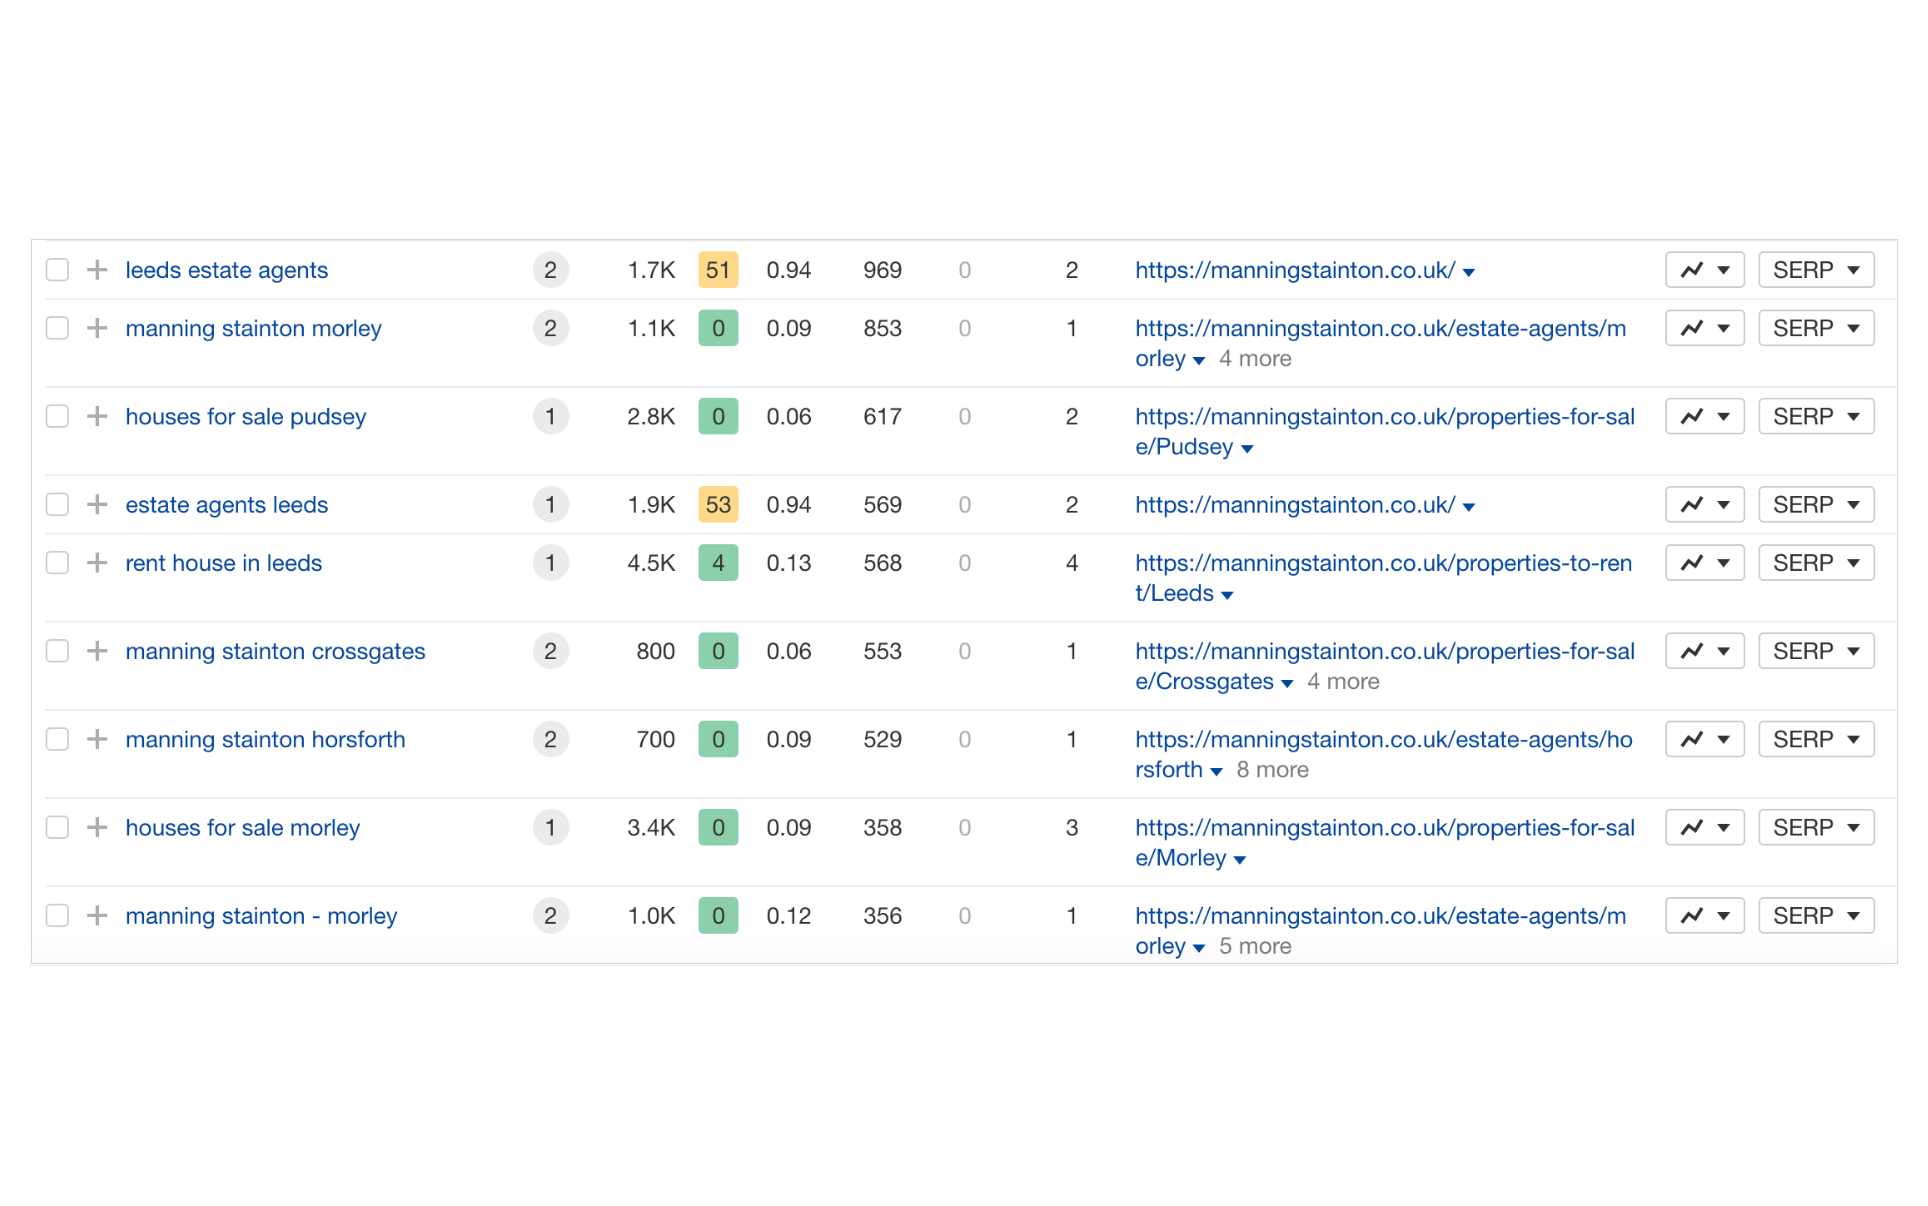Open chart for manning stainton horsforth row
The image size is (1928, 1206).
(x=1704, y=739)
